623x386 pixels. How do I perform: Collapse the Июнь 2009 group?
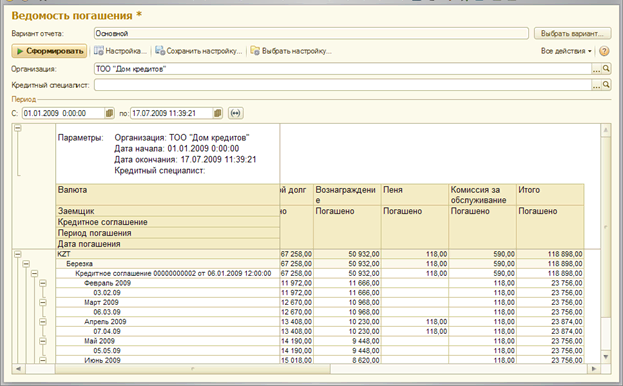pos(43,360)
